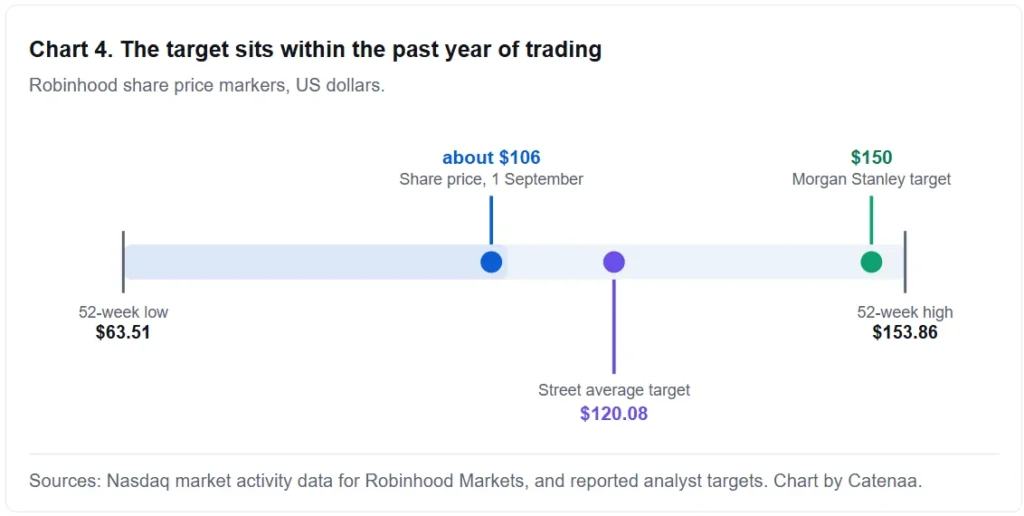Select the 'about $106' price label
This screenshot has width=1024, height=516.
pyautogui.click(x=491, y=157)
